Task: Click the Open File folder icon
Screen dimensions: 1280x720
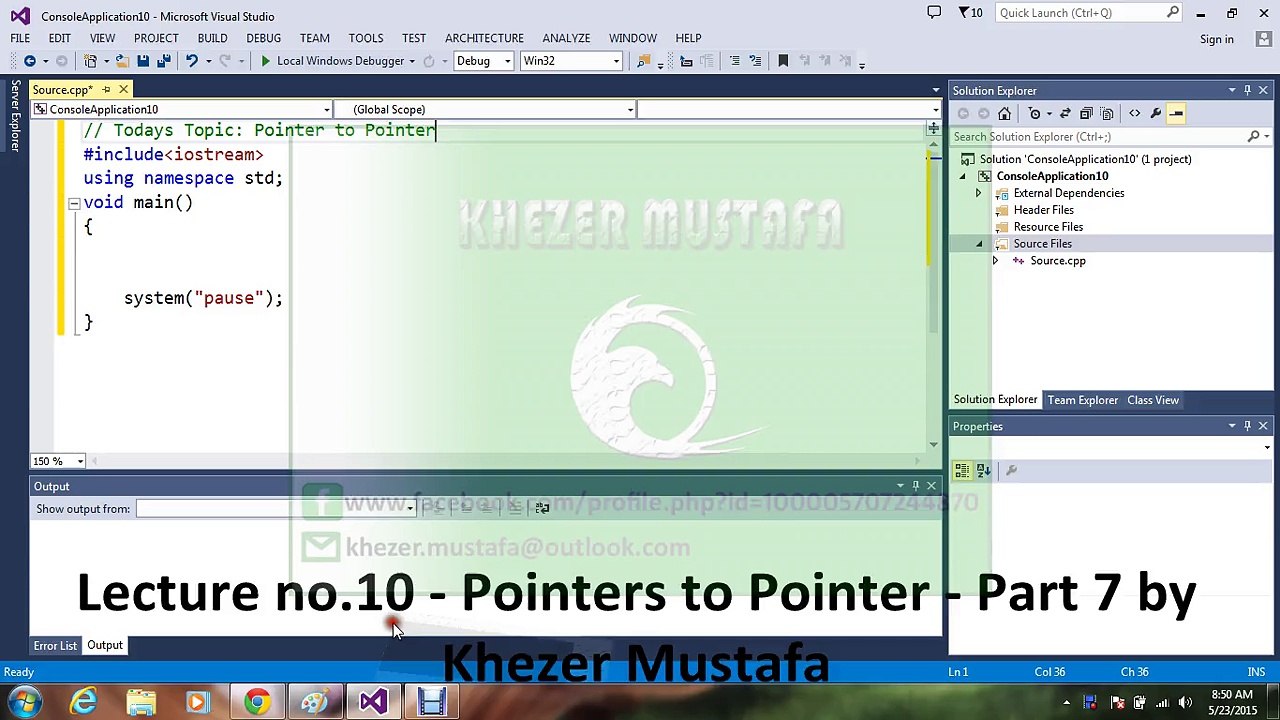Action: point(122,61)
